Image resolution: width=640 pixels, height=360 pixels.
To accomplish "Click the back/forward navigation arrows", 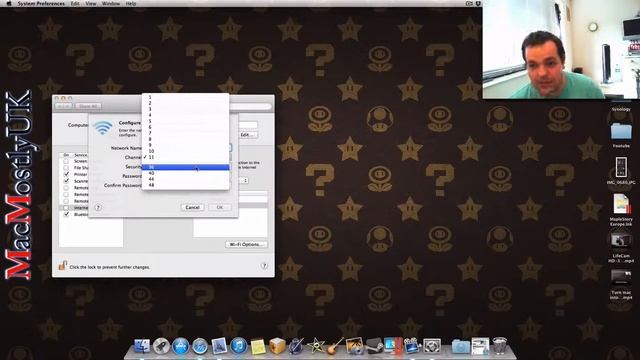I will coord(63,106).
